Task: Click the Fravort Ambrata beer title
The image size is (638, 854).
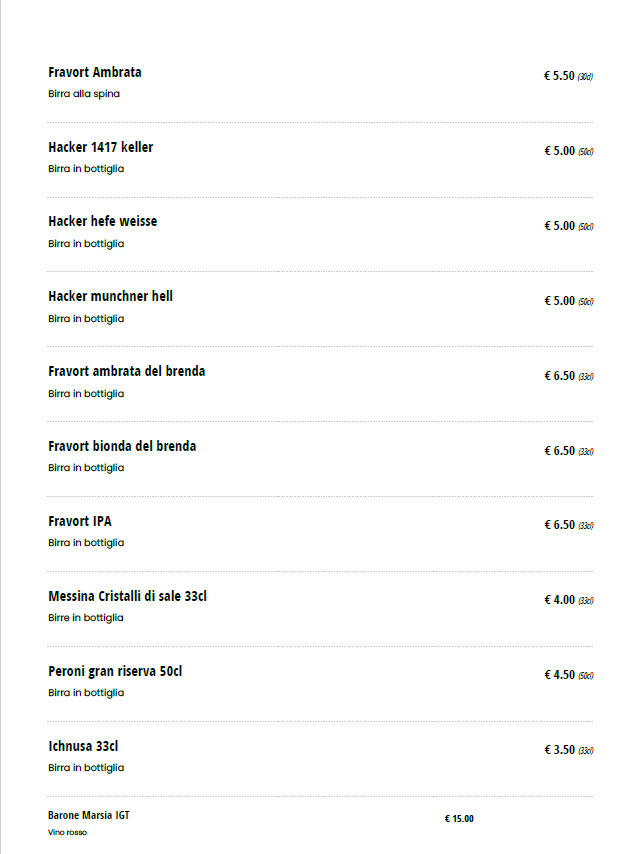Action: pos(95,73)
